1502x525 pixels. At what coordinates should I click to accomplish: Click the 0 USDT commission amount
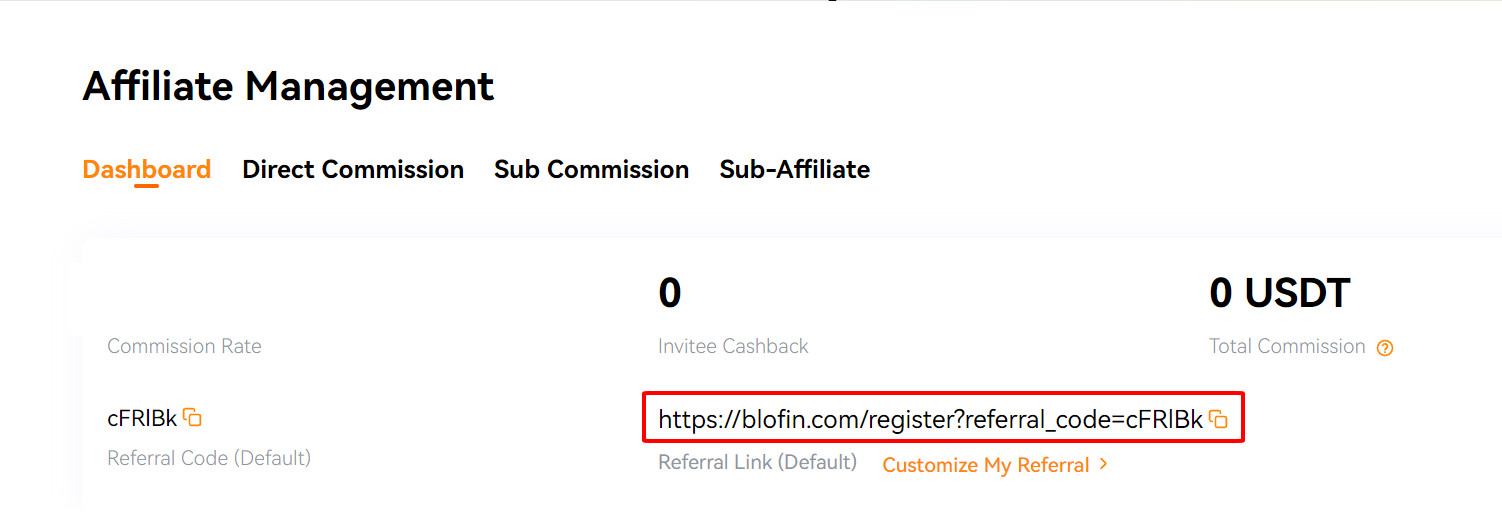coord(1279,293)
